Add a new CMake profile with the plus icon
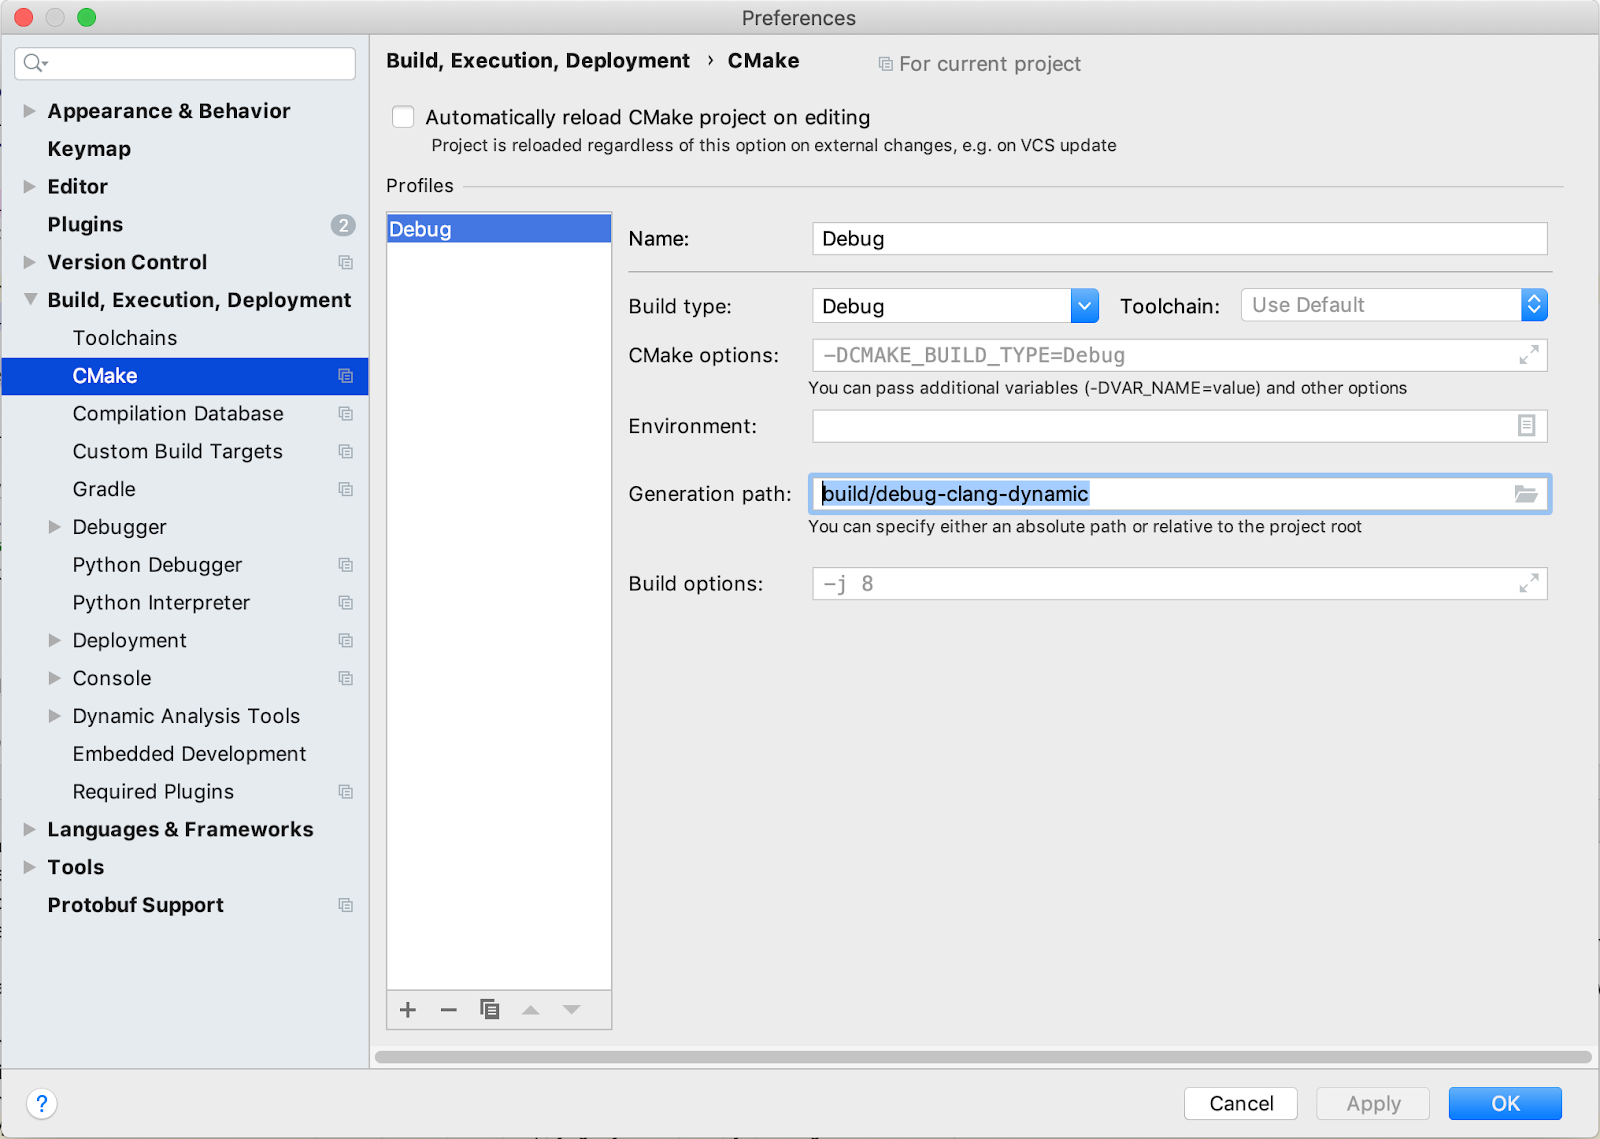 coord(407,1010)
